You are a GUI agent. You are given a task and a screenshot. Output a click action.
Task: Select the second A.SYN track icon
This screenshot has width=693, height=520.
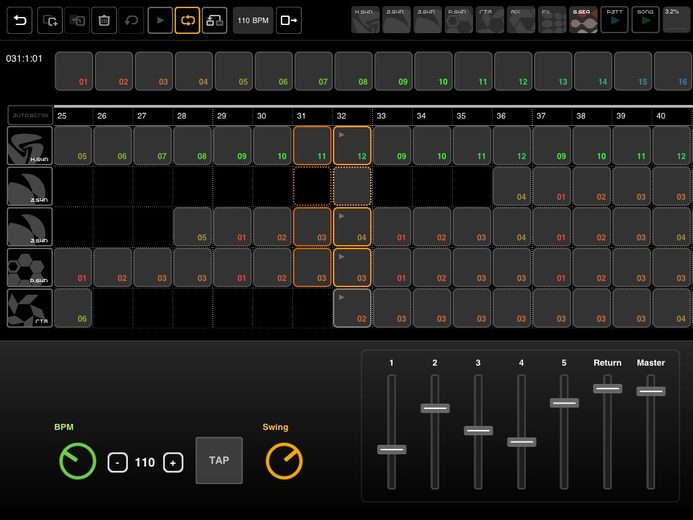[x=30, y=227]
